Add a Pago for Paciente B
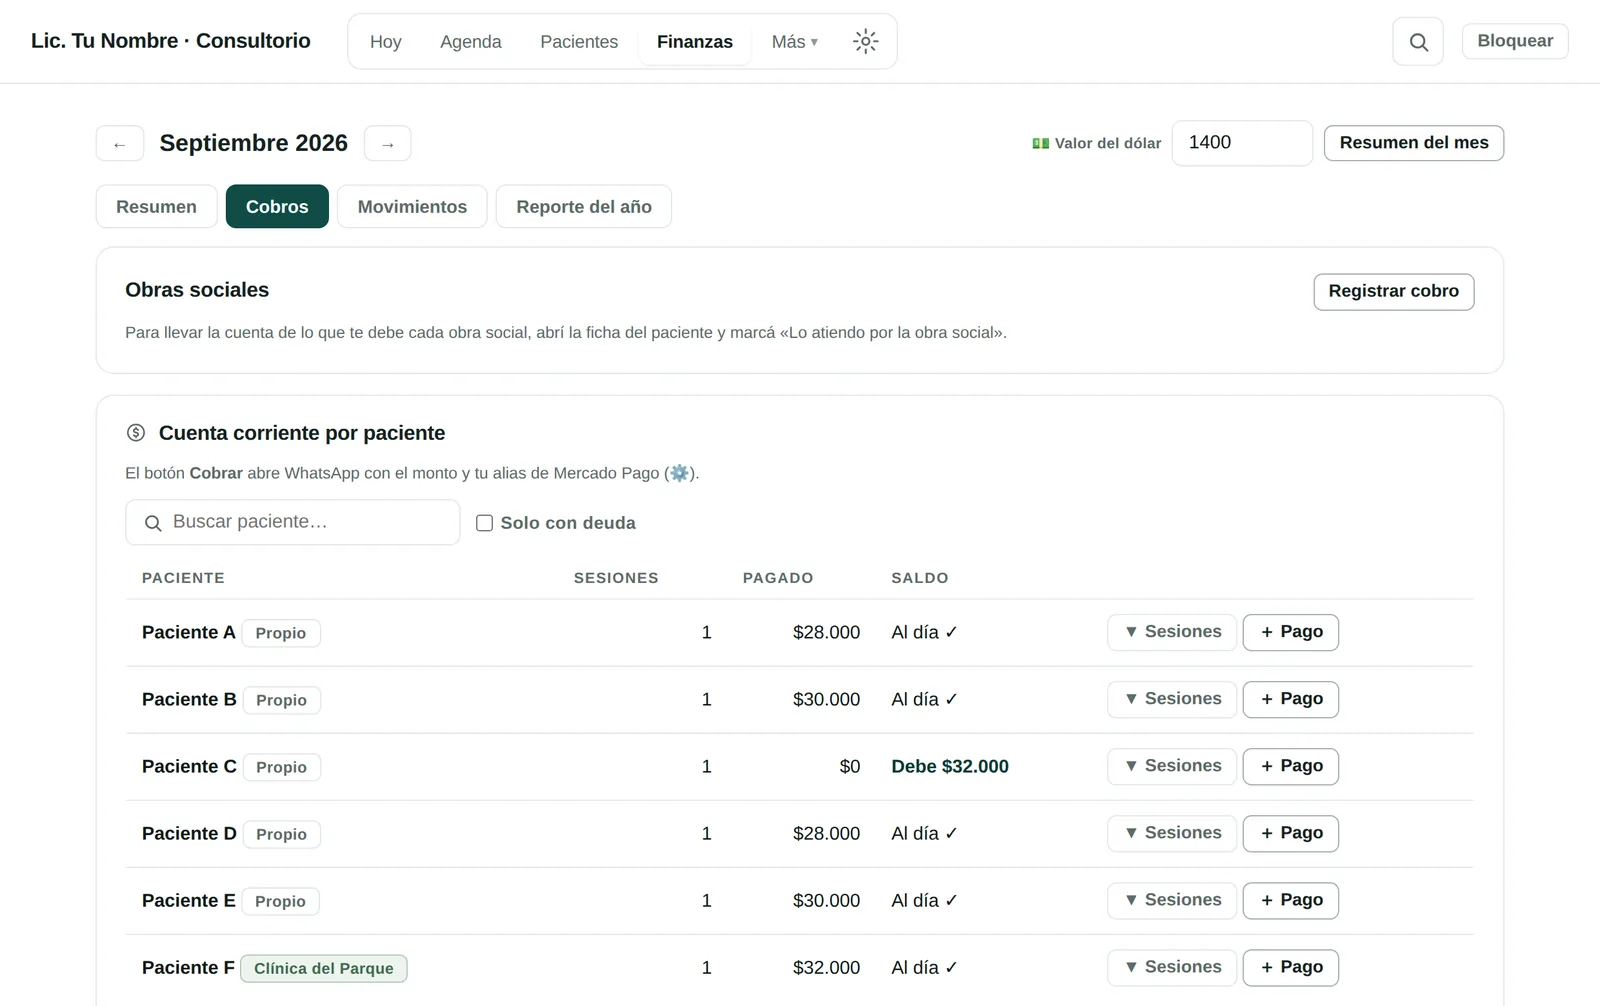Image resolution: width=1600 pixels, height=1006 pixels. 1291,699
